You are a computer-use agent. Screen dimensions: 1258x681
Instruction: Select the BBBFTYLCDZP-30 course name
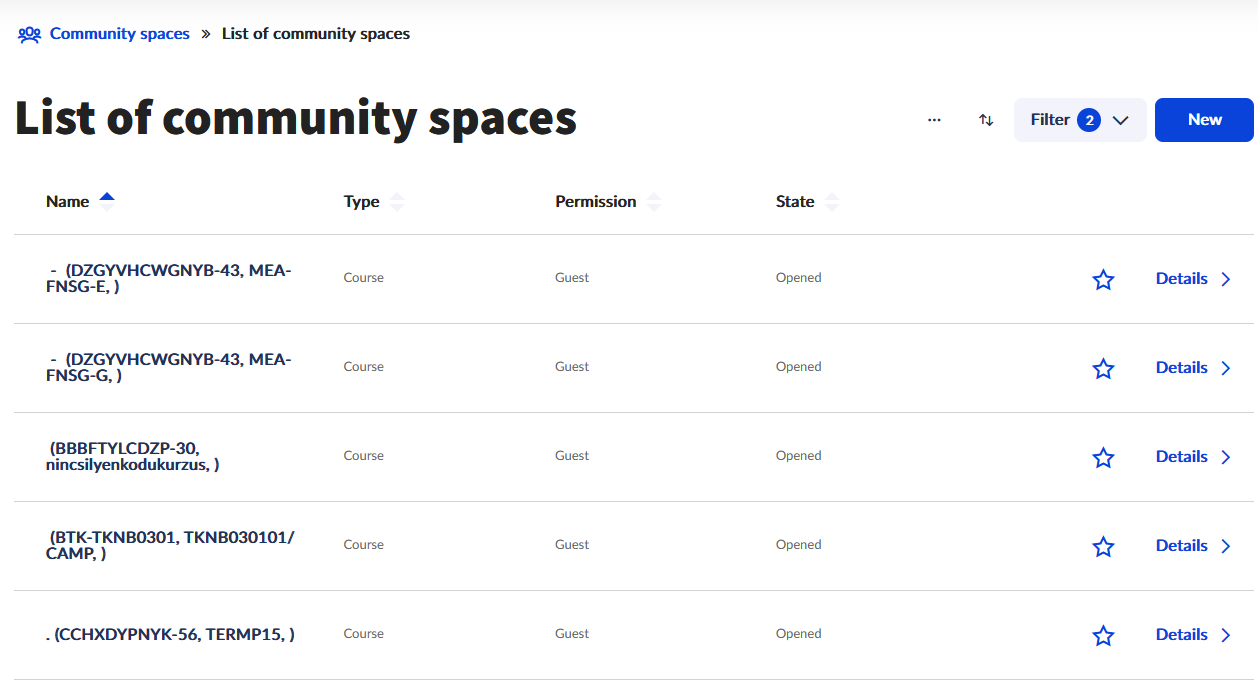[x=132, y=457]
